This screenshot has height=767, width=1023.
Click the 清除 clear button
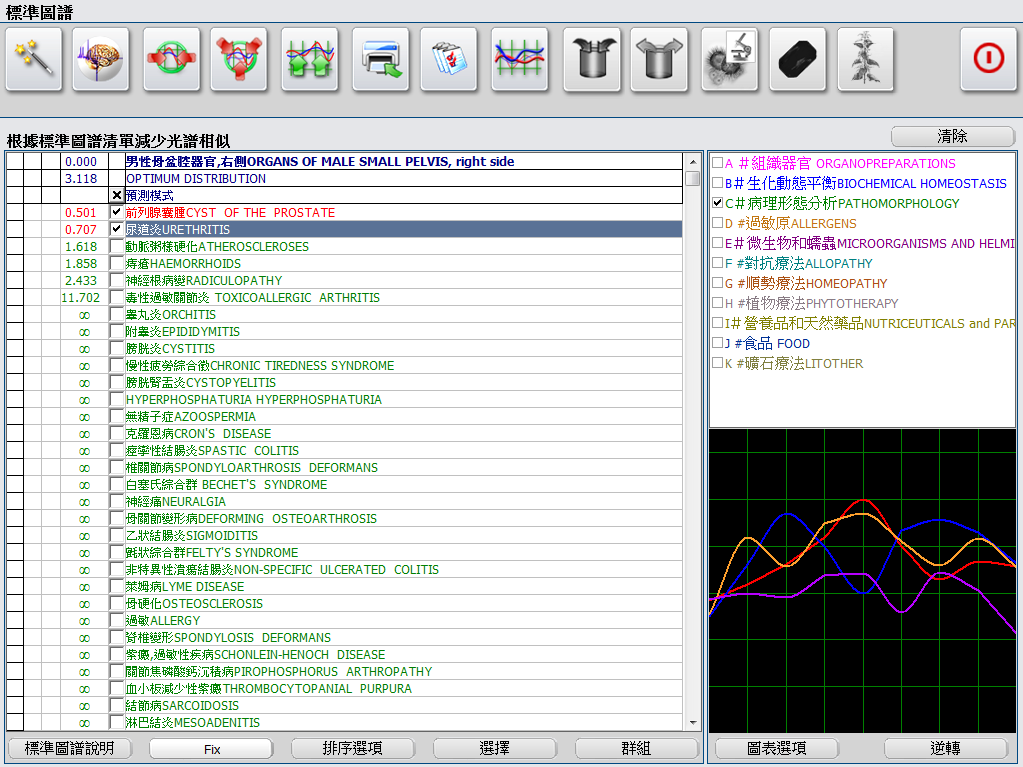click(x=952, y=136)
